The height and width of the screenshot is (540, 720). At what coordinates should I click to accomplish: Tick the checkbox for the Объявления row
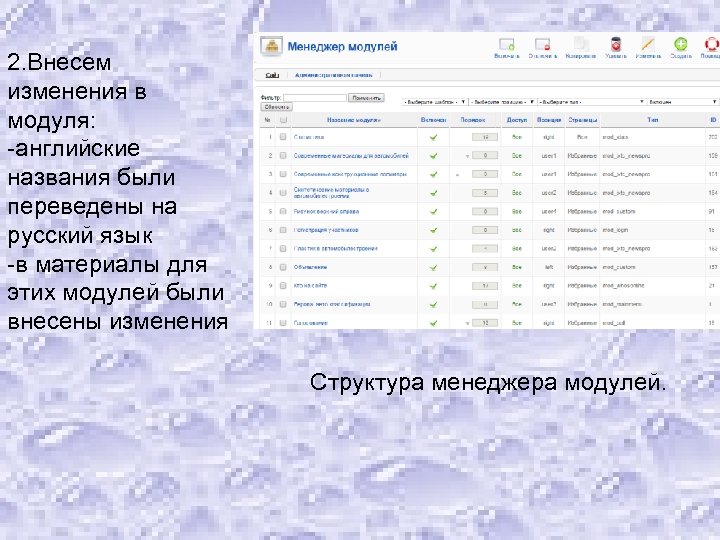point(283,267)
